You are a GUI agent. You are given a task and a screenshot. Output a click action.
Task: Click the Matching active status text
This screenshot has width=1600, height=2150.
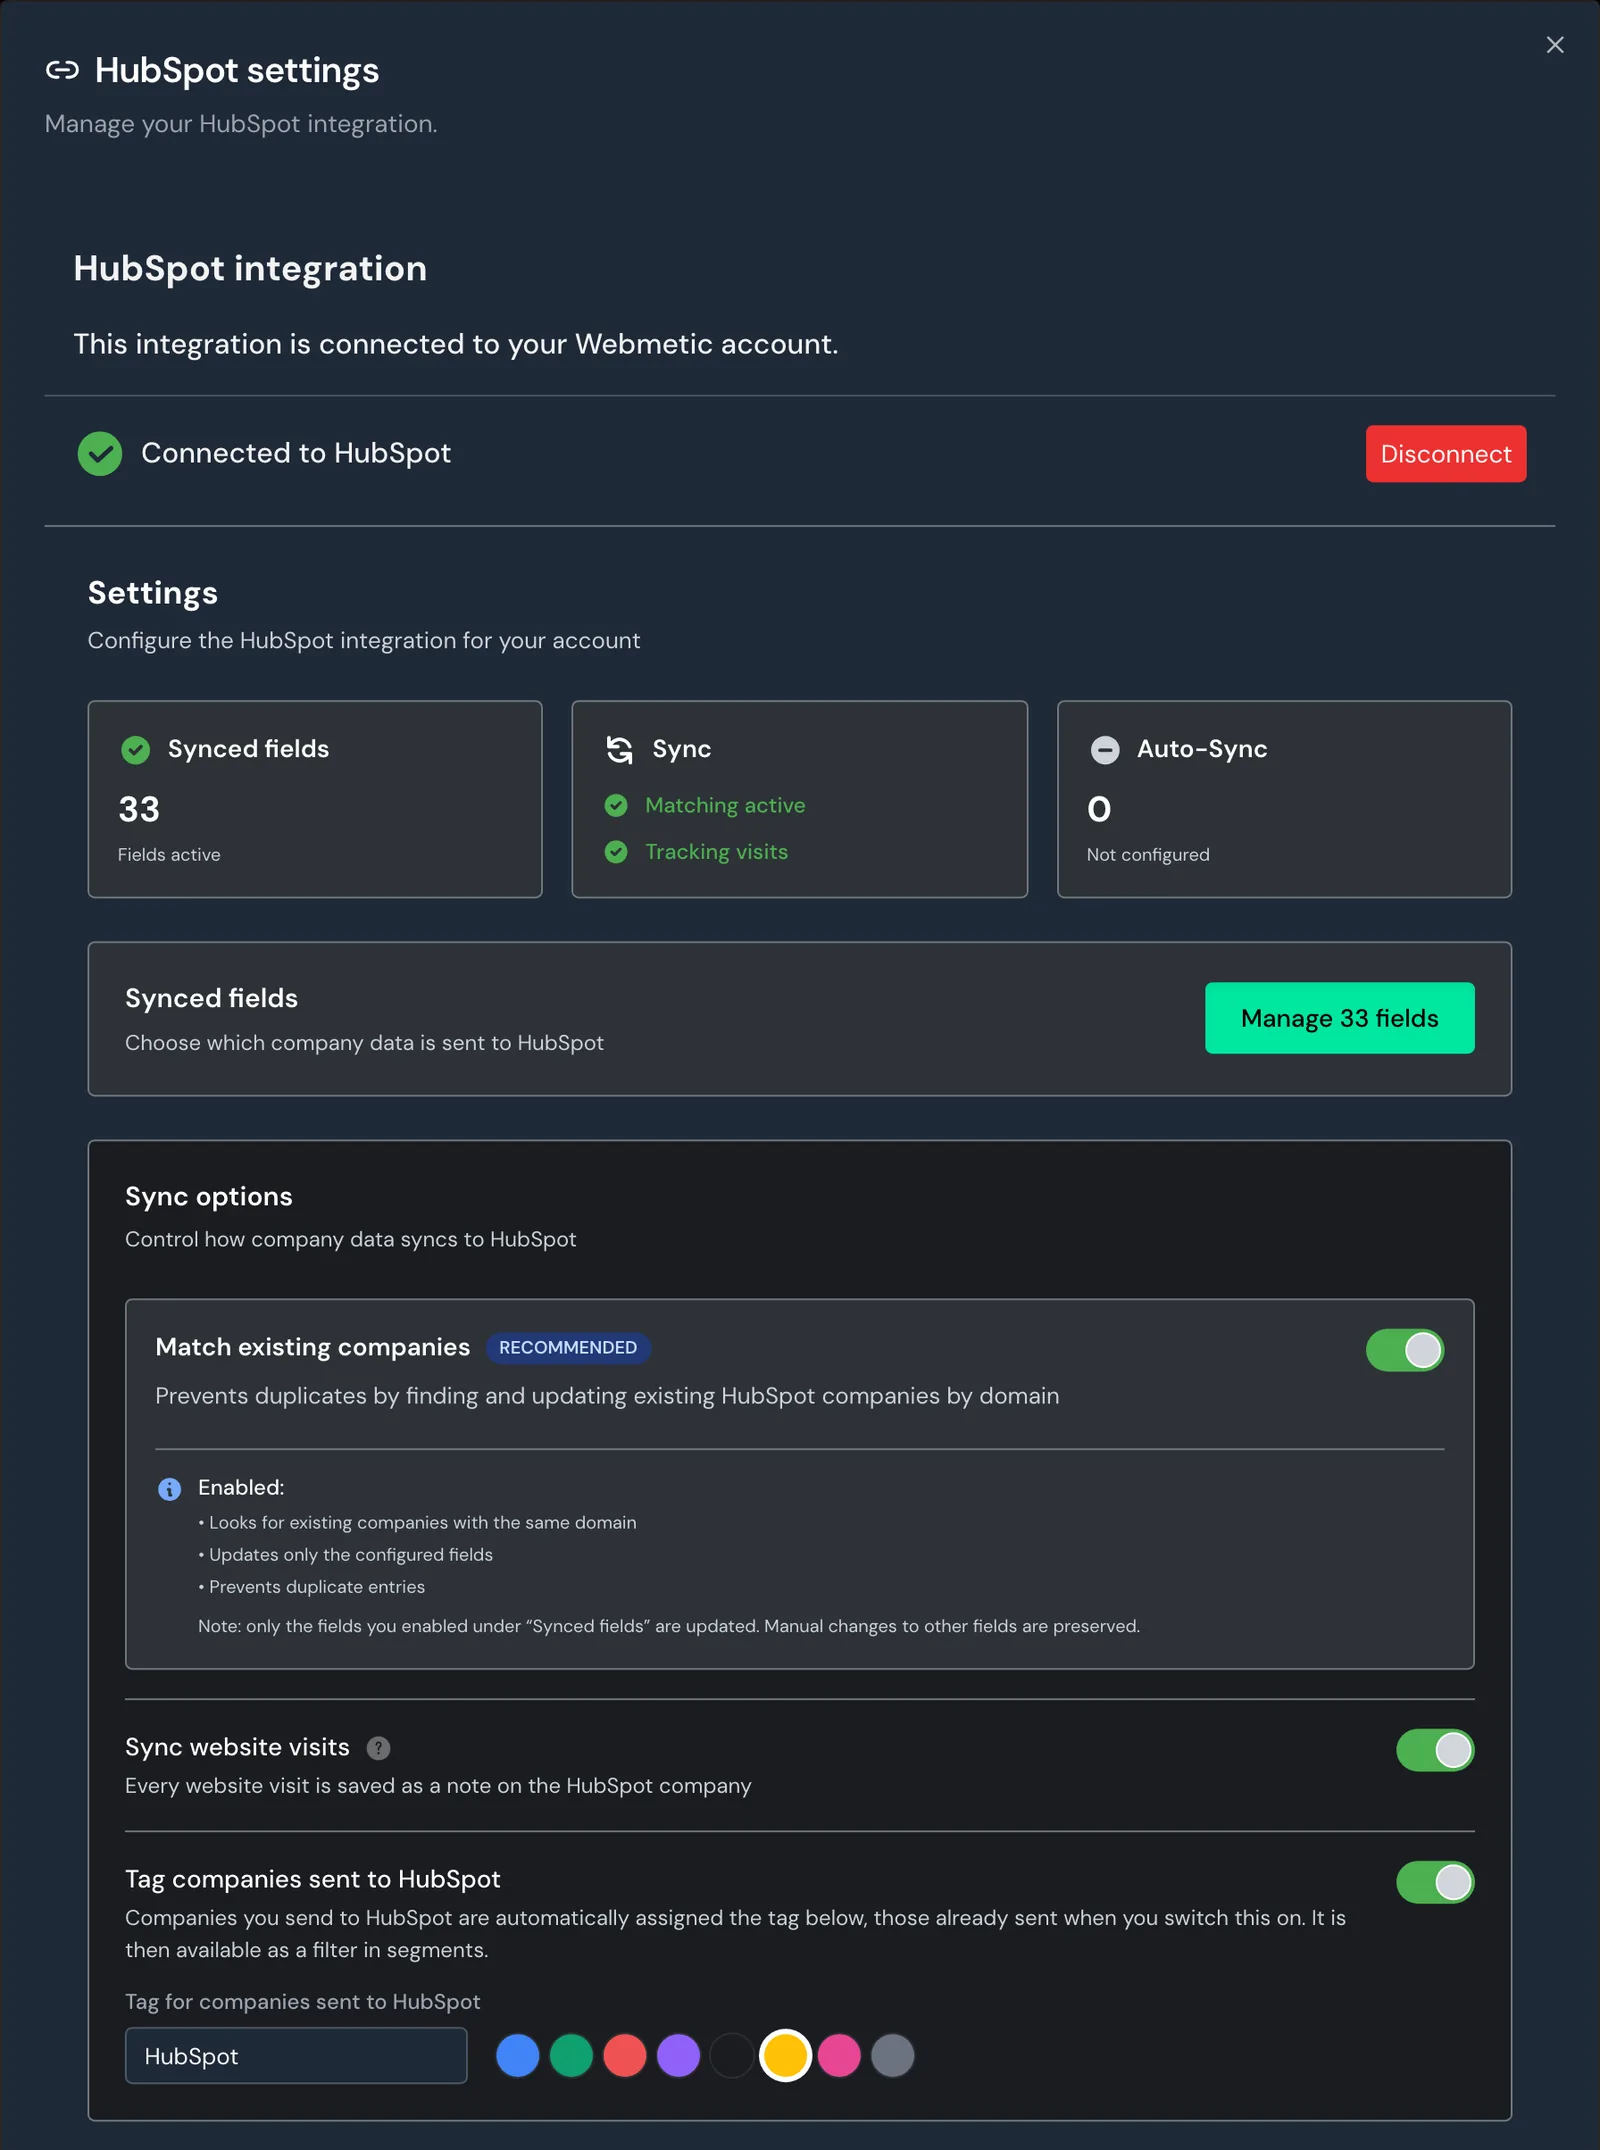725,805
